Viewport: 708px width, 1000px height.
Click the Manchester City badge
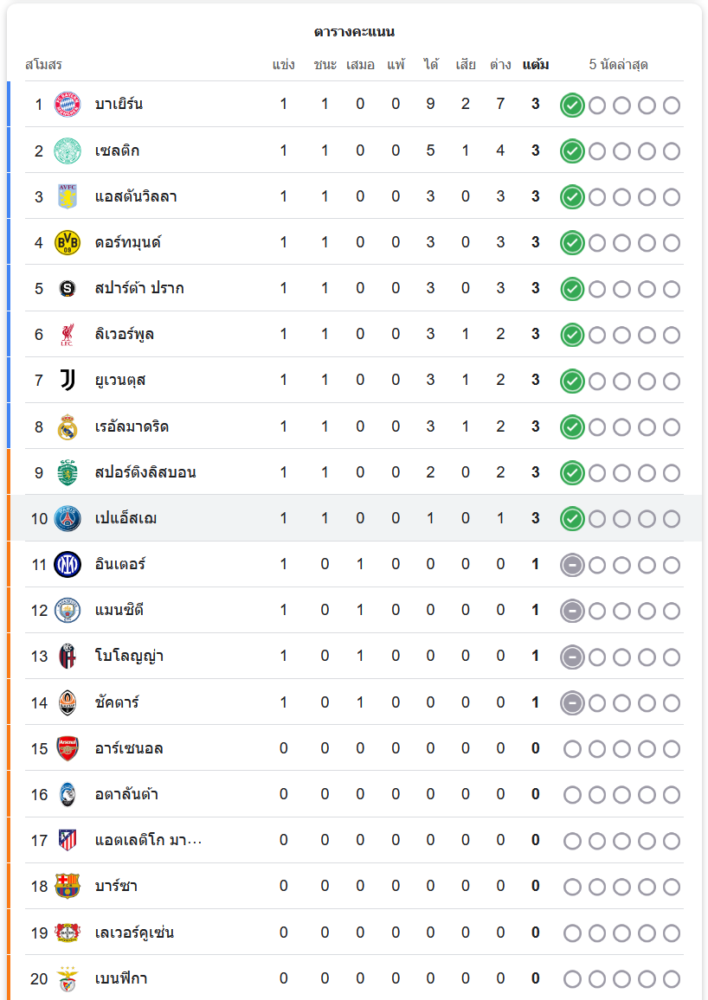(x=67, y=610)
